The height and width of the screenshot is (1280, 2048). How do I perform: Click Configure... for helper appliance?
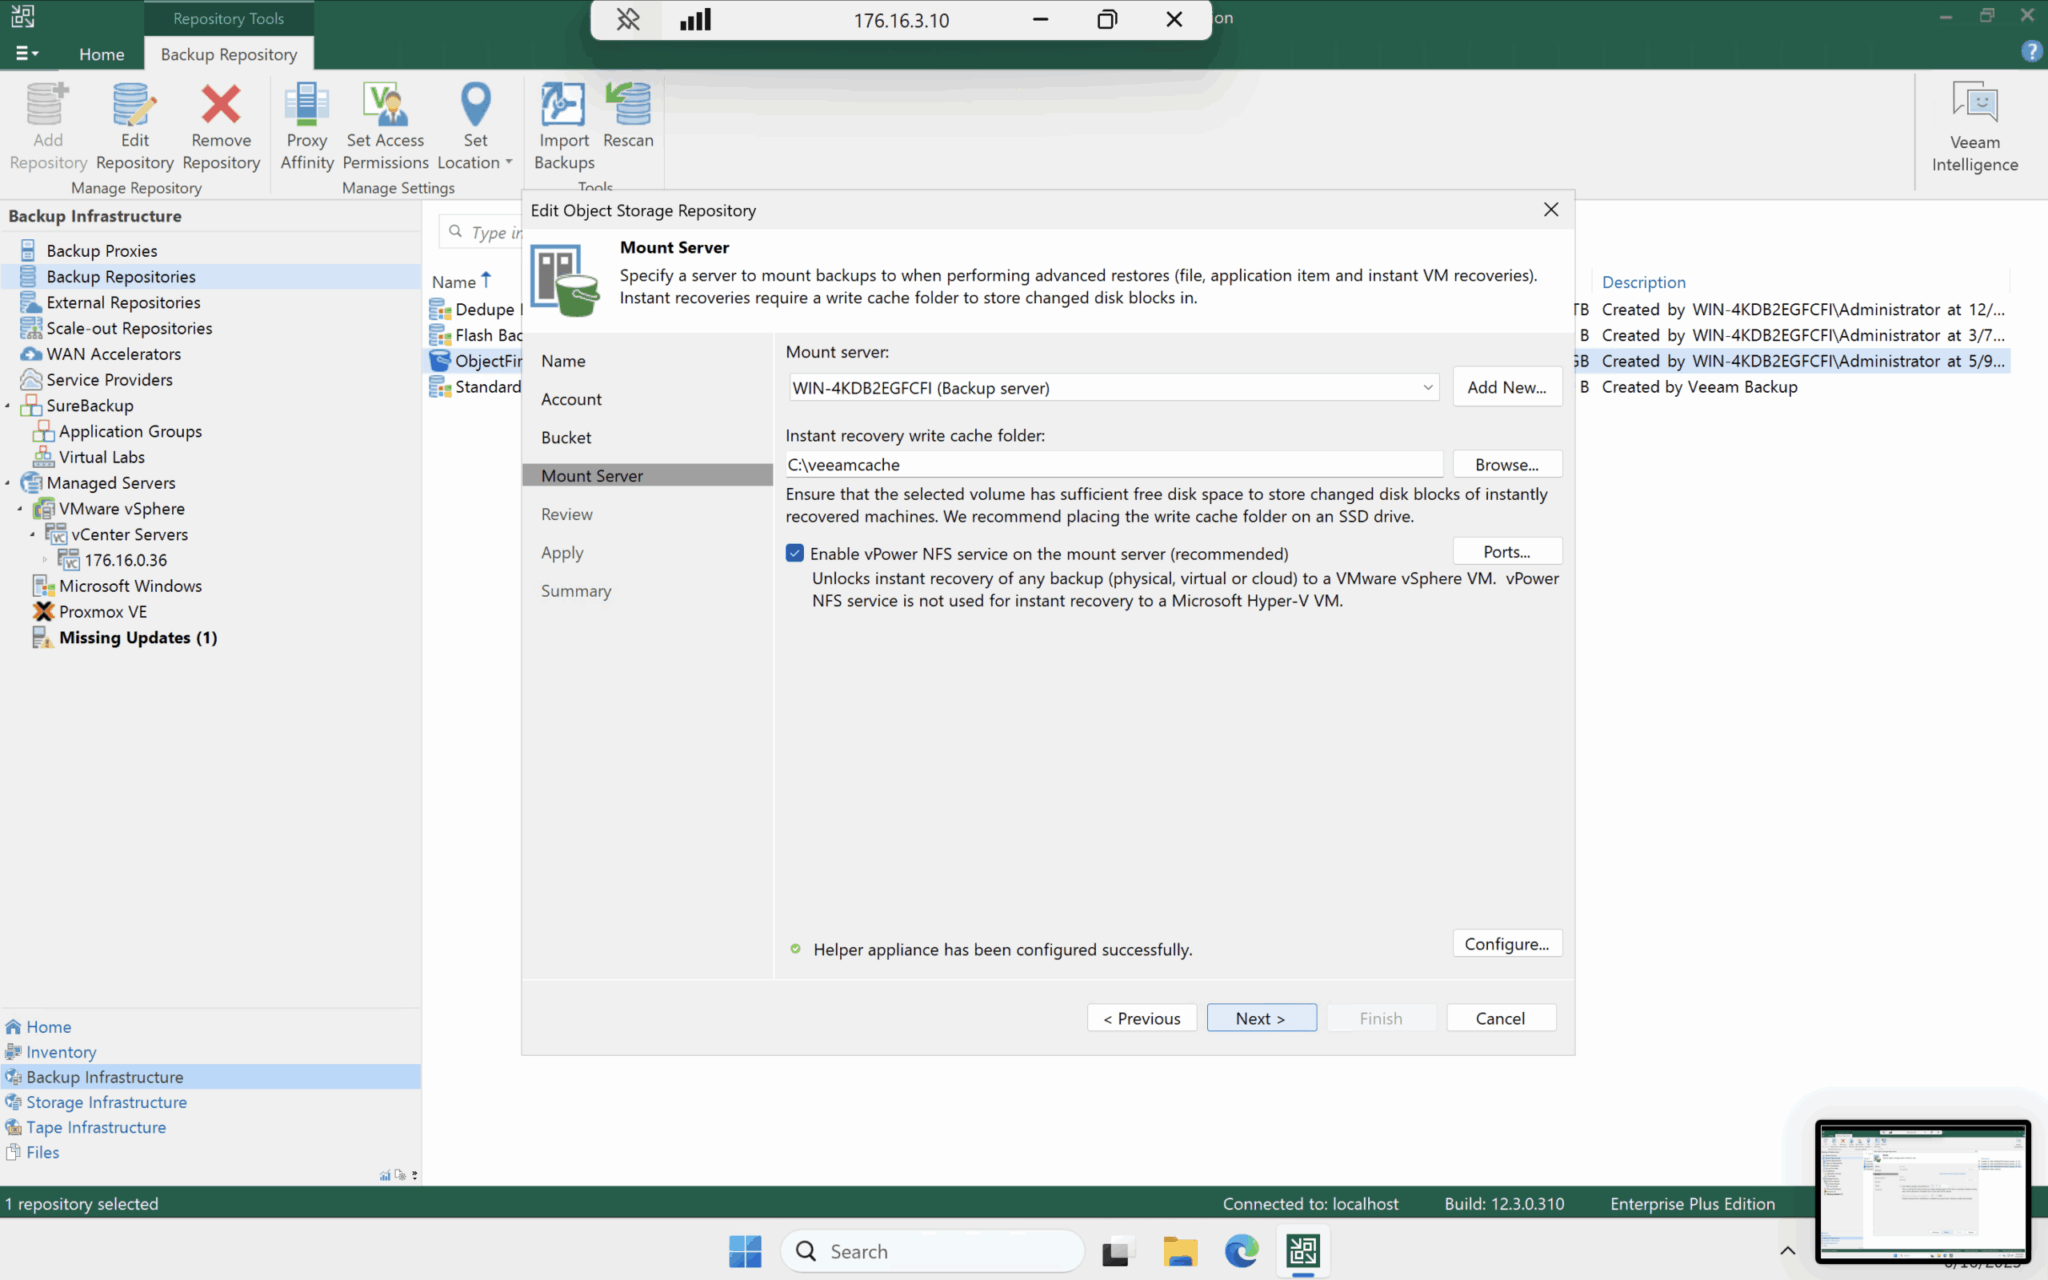[1506, 944]
